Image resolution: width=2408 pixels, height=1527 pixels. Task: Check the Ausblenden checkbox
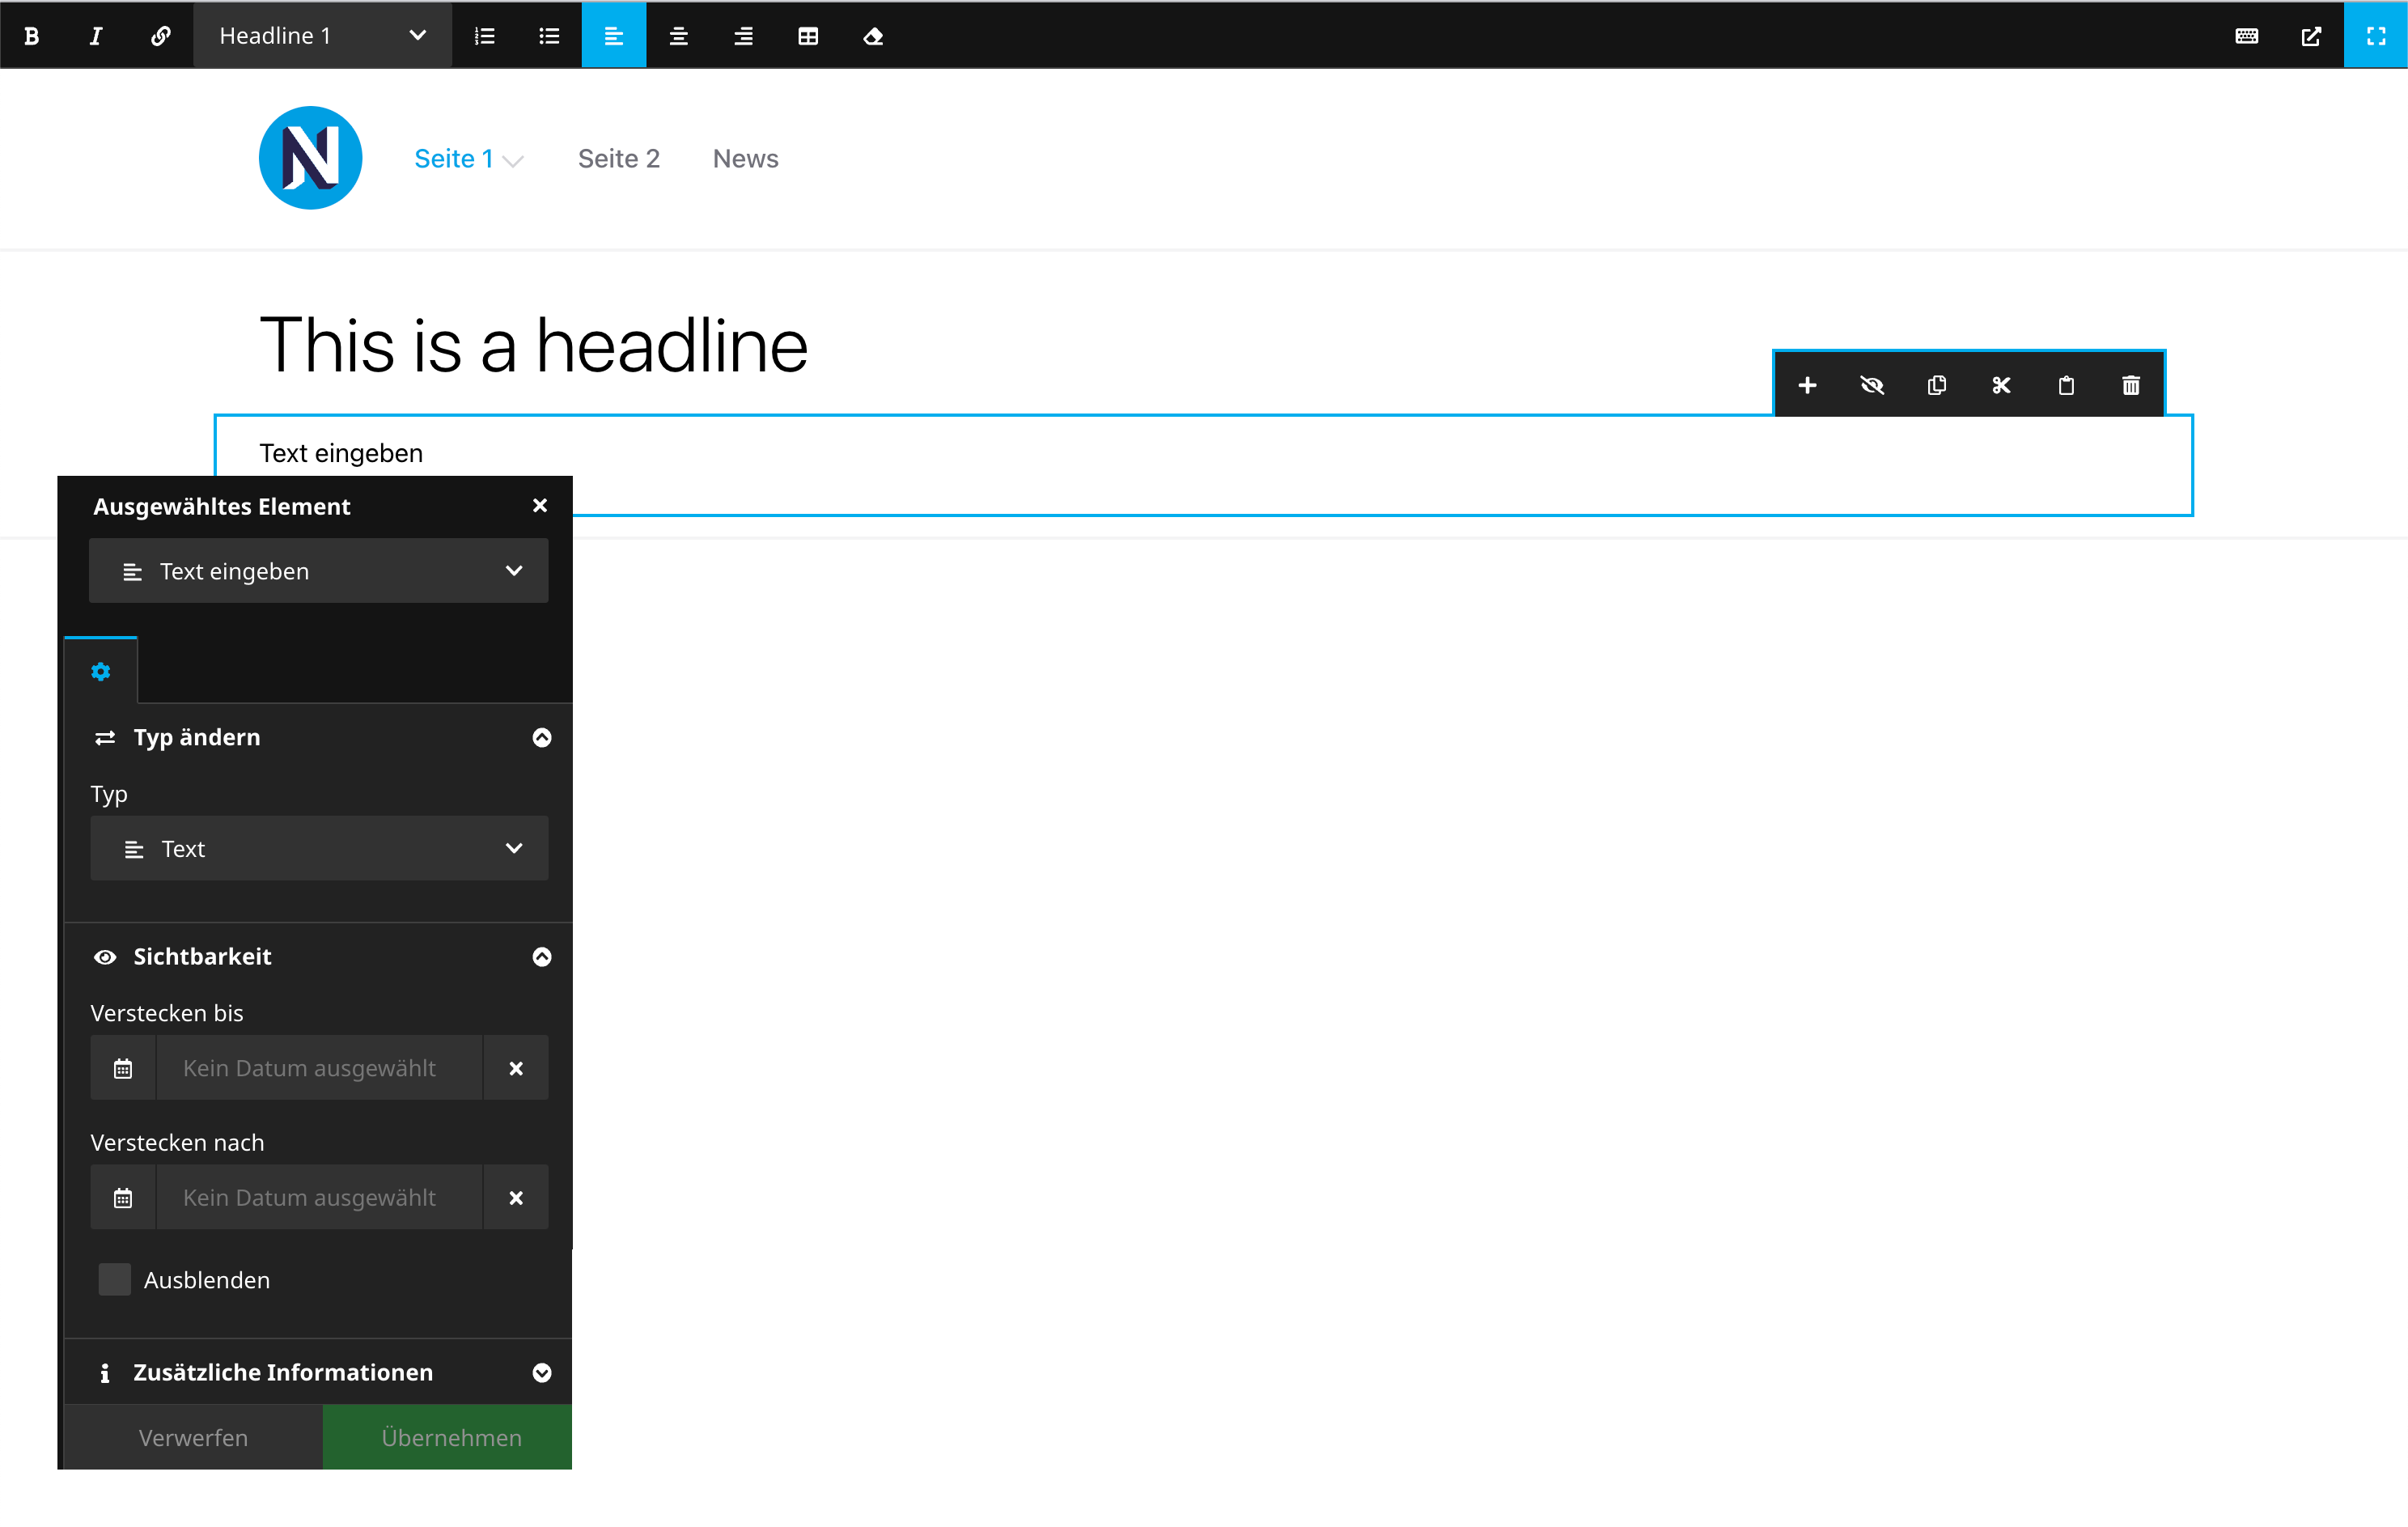[115, 1279]
